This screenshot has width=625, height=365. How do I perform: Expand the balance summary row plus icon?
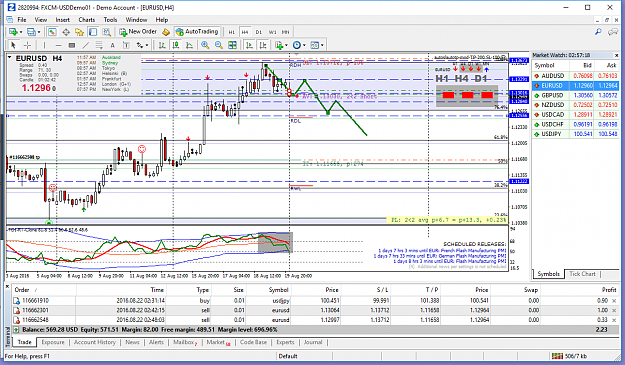(x=16, y=330)
